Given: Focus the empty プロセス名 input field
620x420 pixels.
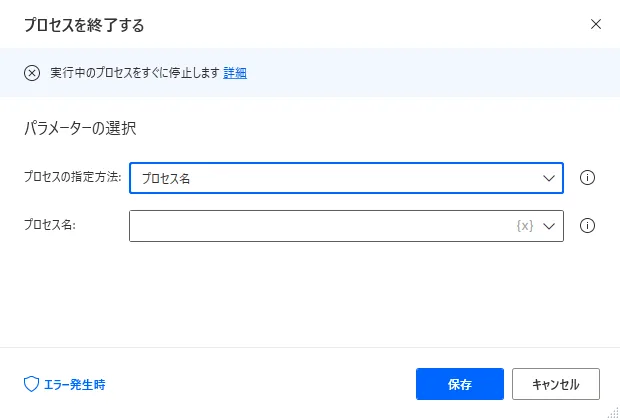Looking at the screenshot, I should point(320,226).
